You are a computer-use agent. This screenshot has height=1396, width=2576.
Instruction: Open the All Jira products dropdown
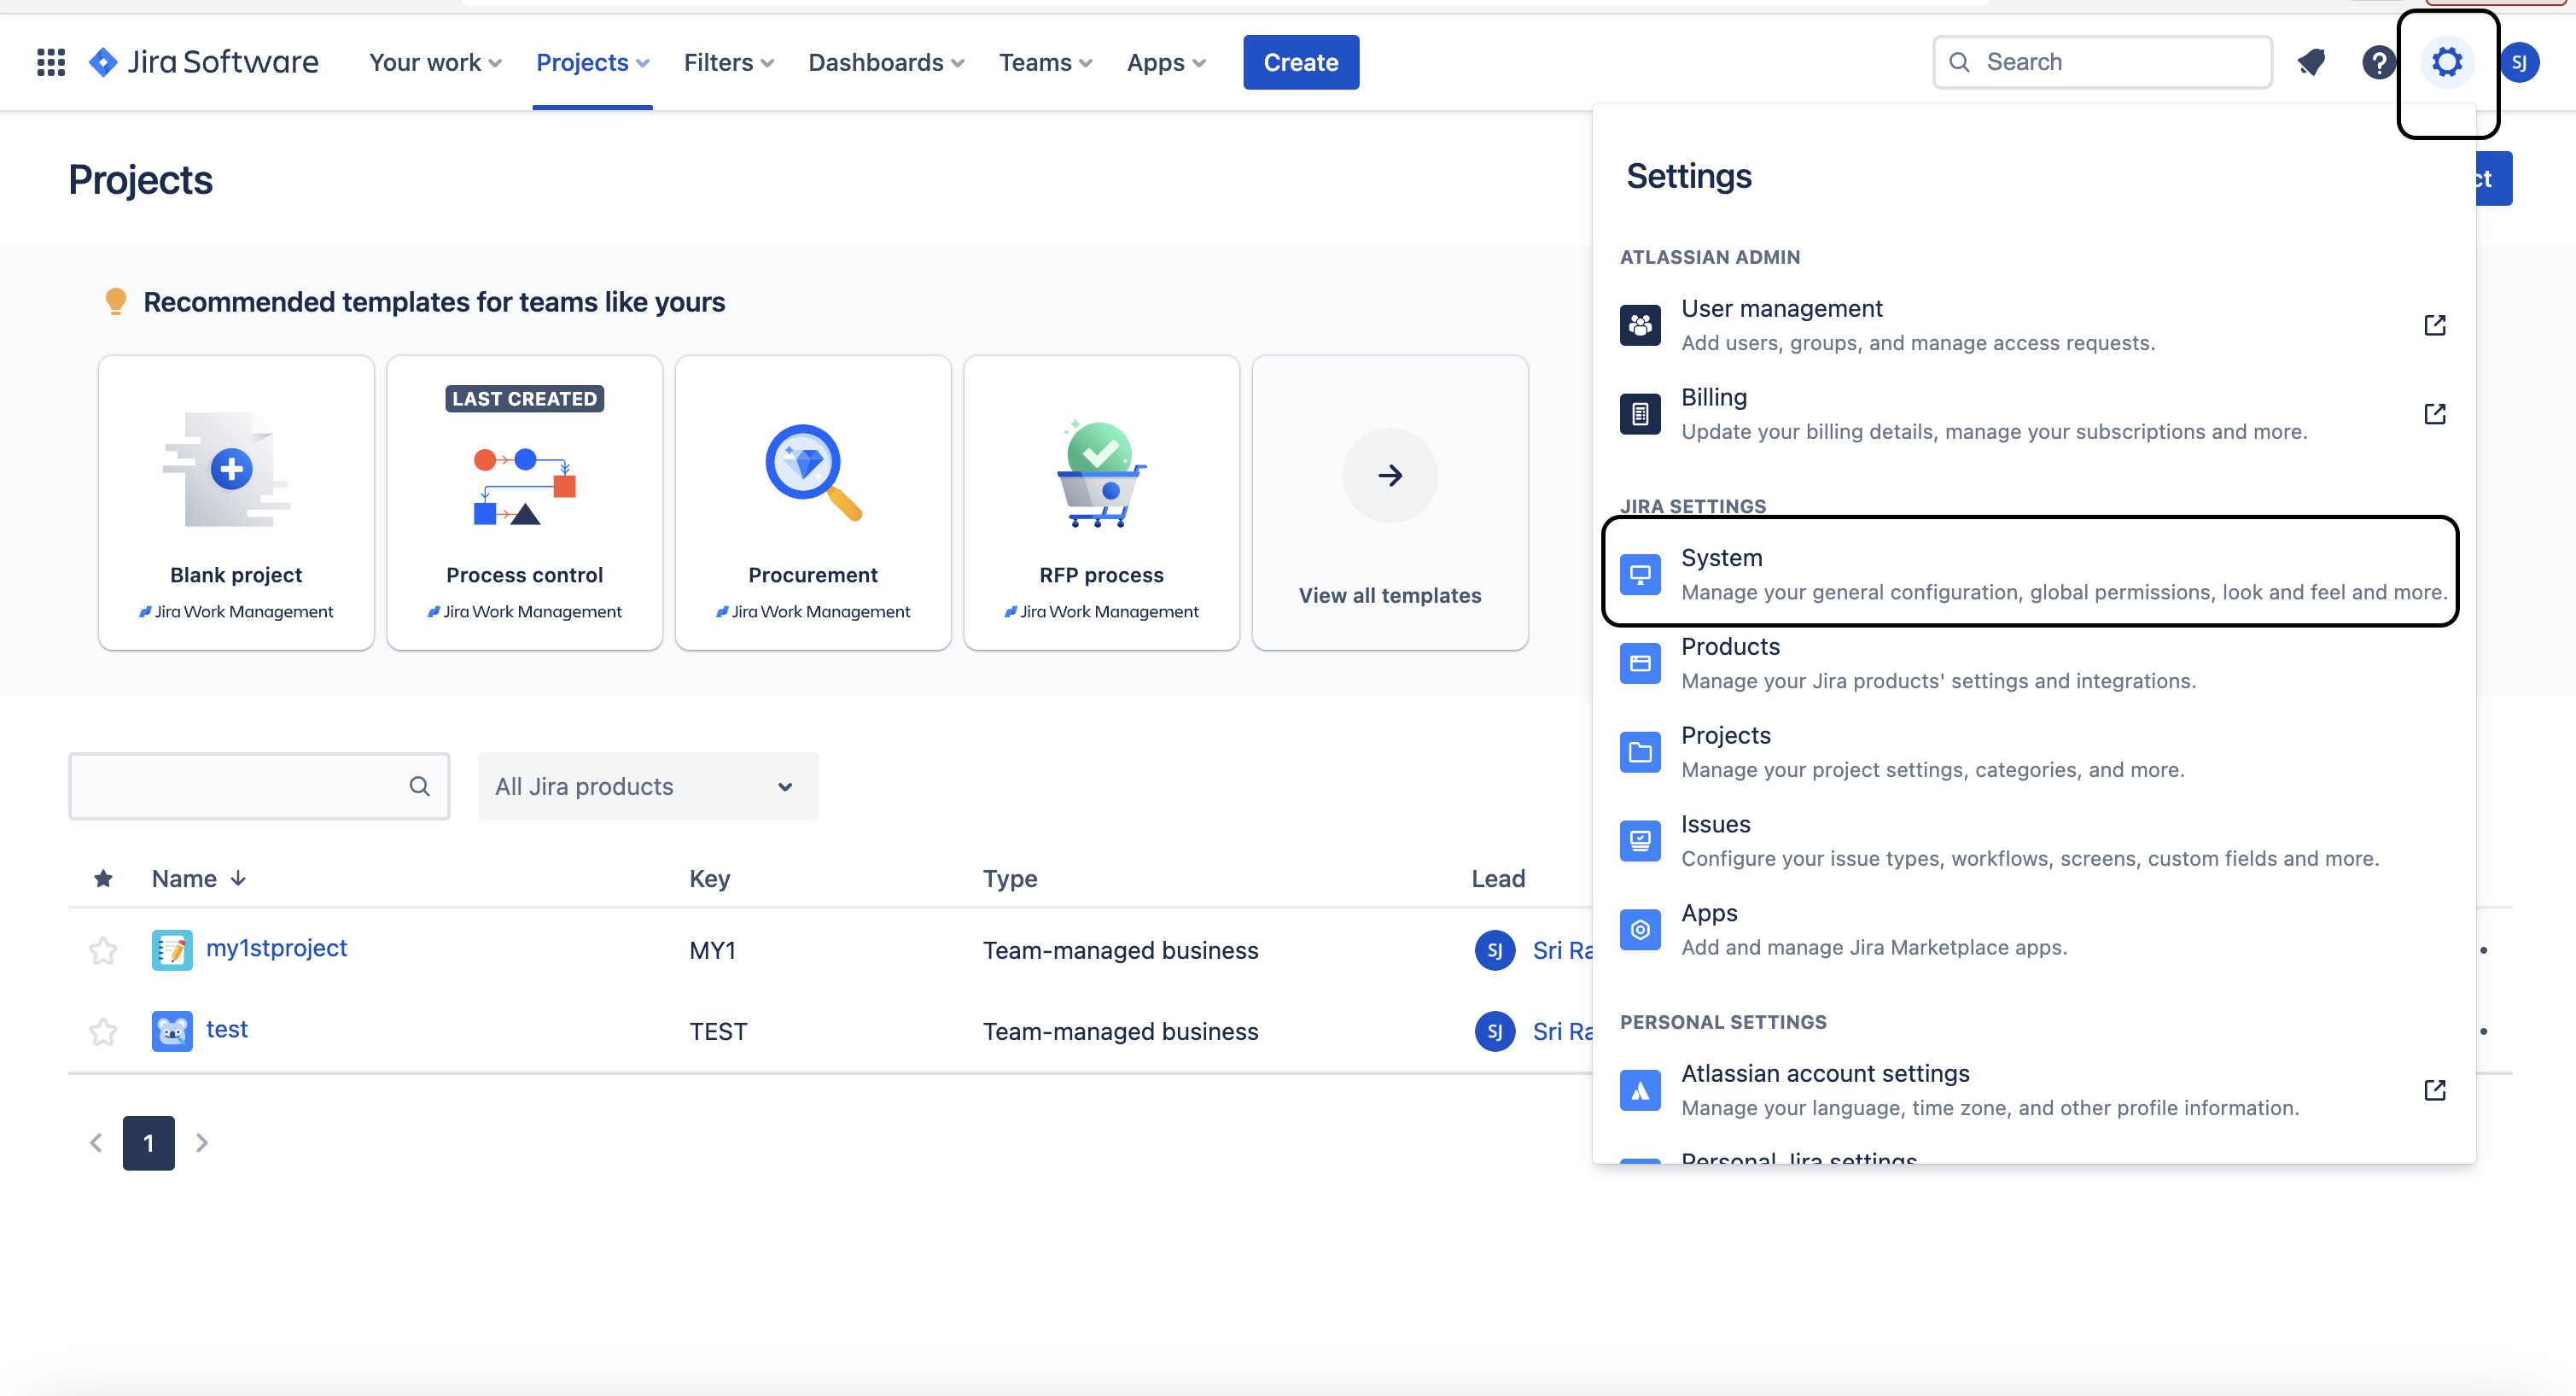648,786
